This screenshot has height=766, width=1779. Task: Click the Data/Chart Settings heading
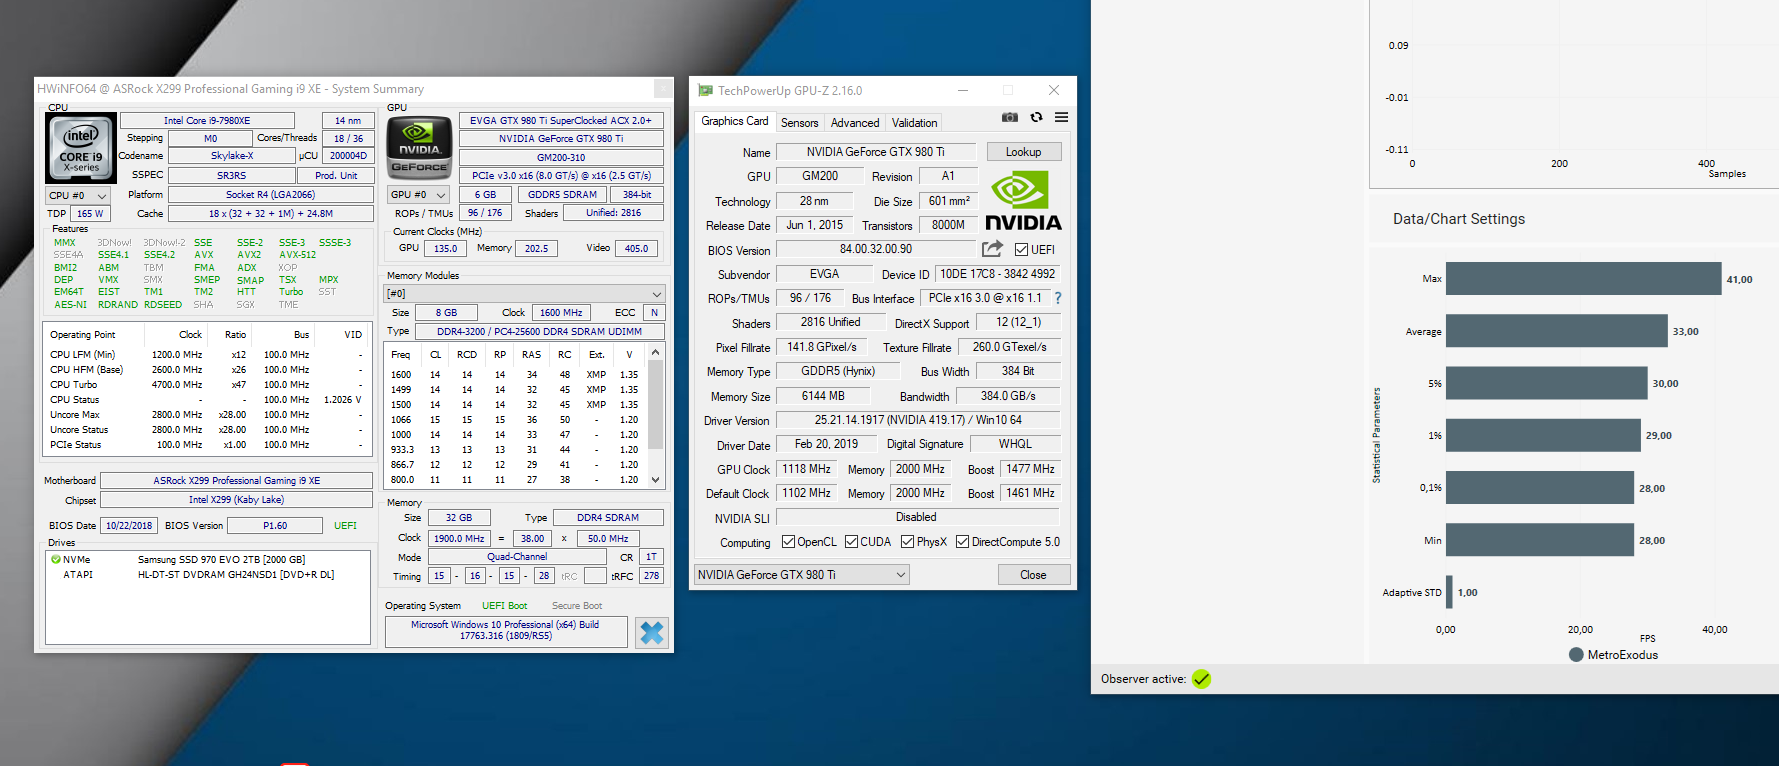point(1459,219)
